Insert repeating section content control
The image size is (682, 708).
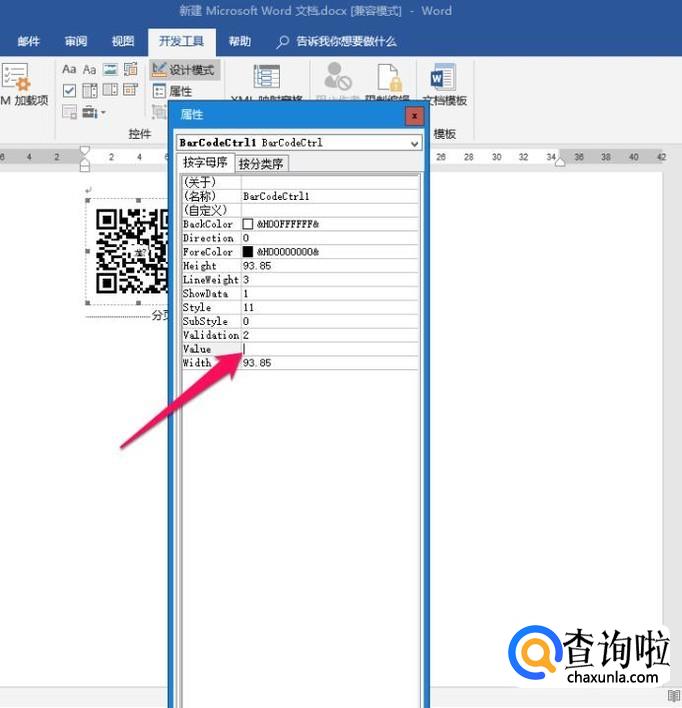[69, 112]
